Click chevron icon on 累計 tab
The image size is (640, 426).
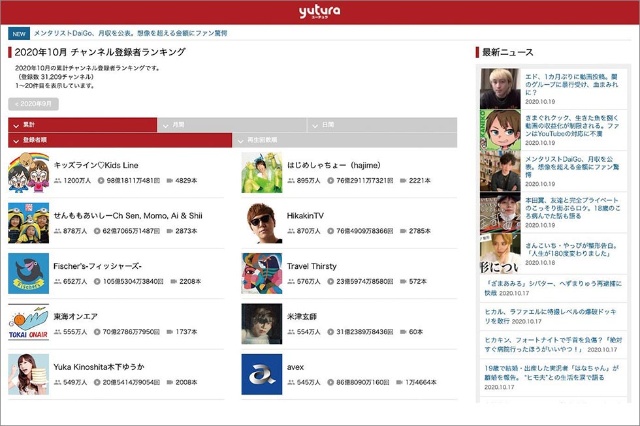click(x=16, y=126)
